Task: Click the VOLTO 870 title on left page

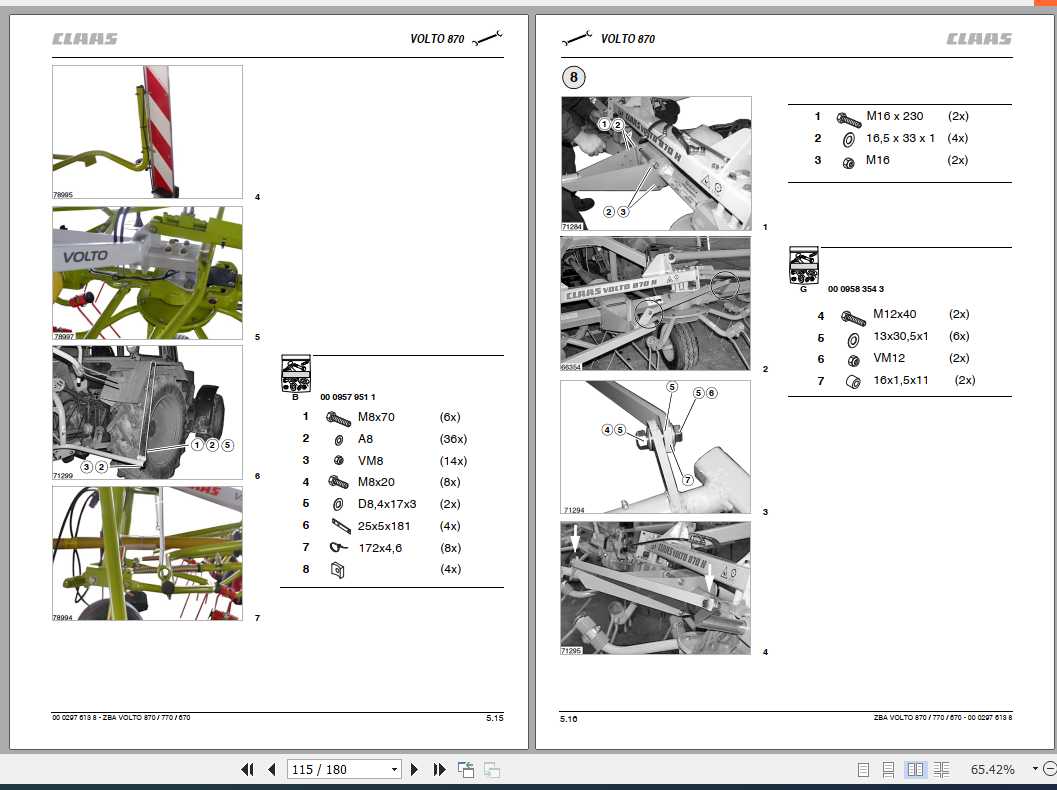Action: point(437,39)
